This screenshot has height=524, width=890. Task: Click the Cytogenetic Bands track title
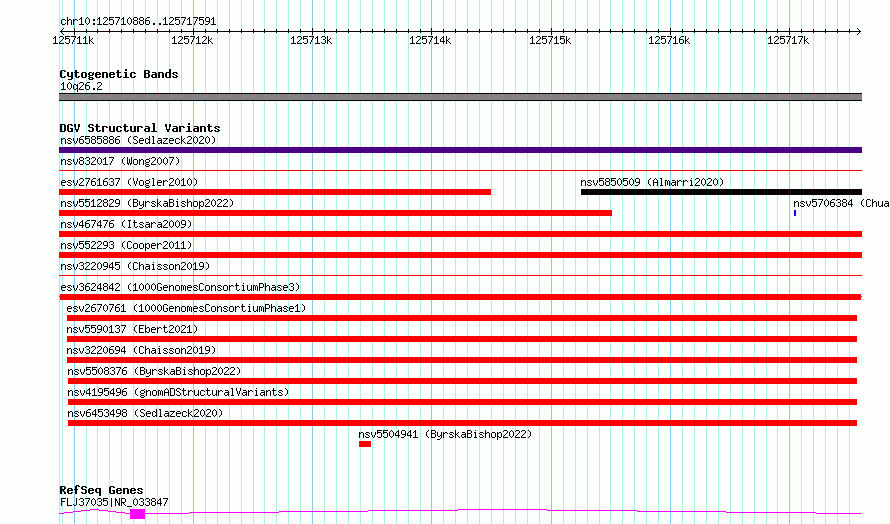pyautogui.click(x=119, y=74)
